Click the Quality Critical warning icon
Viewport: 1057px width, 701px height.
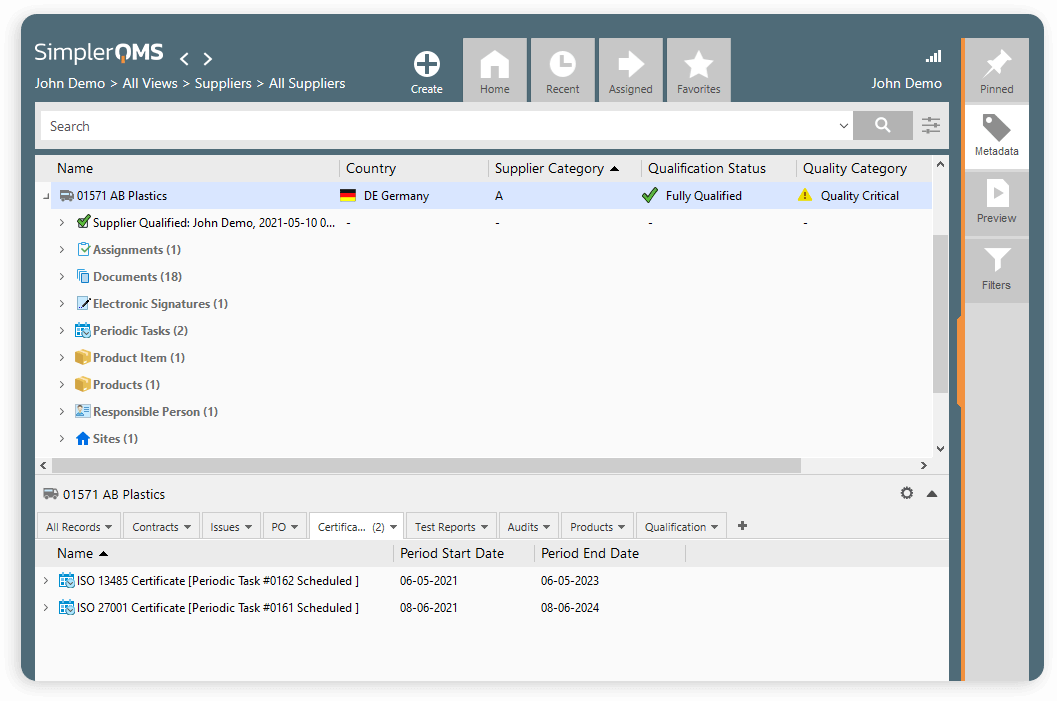coord(805,195)
